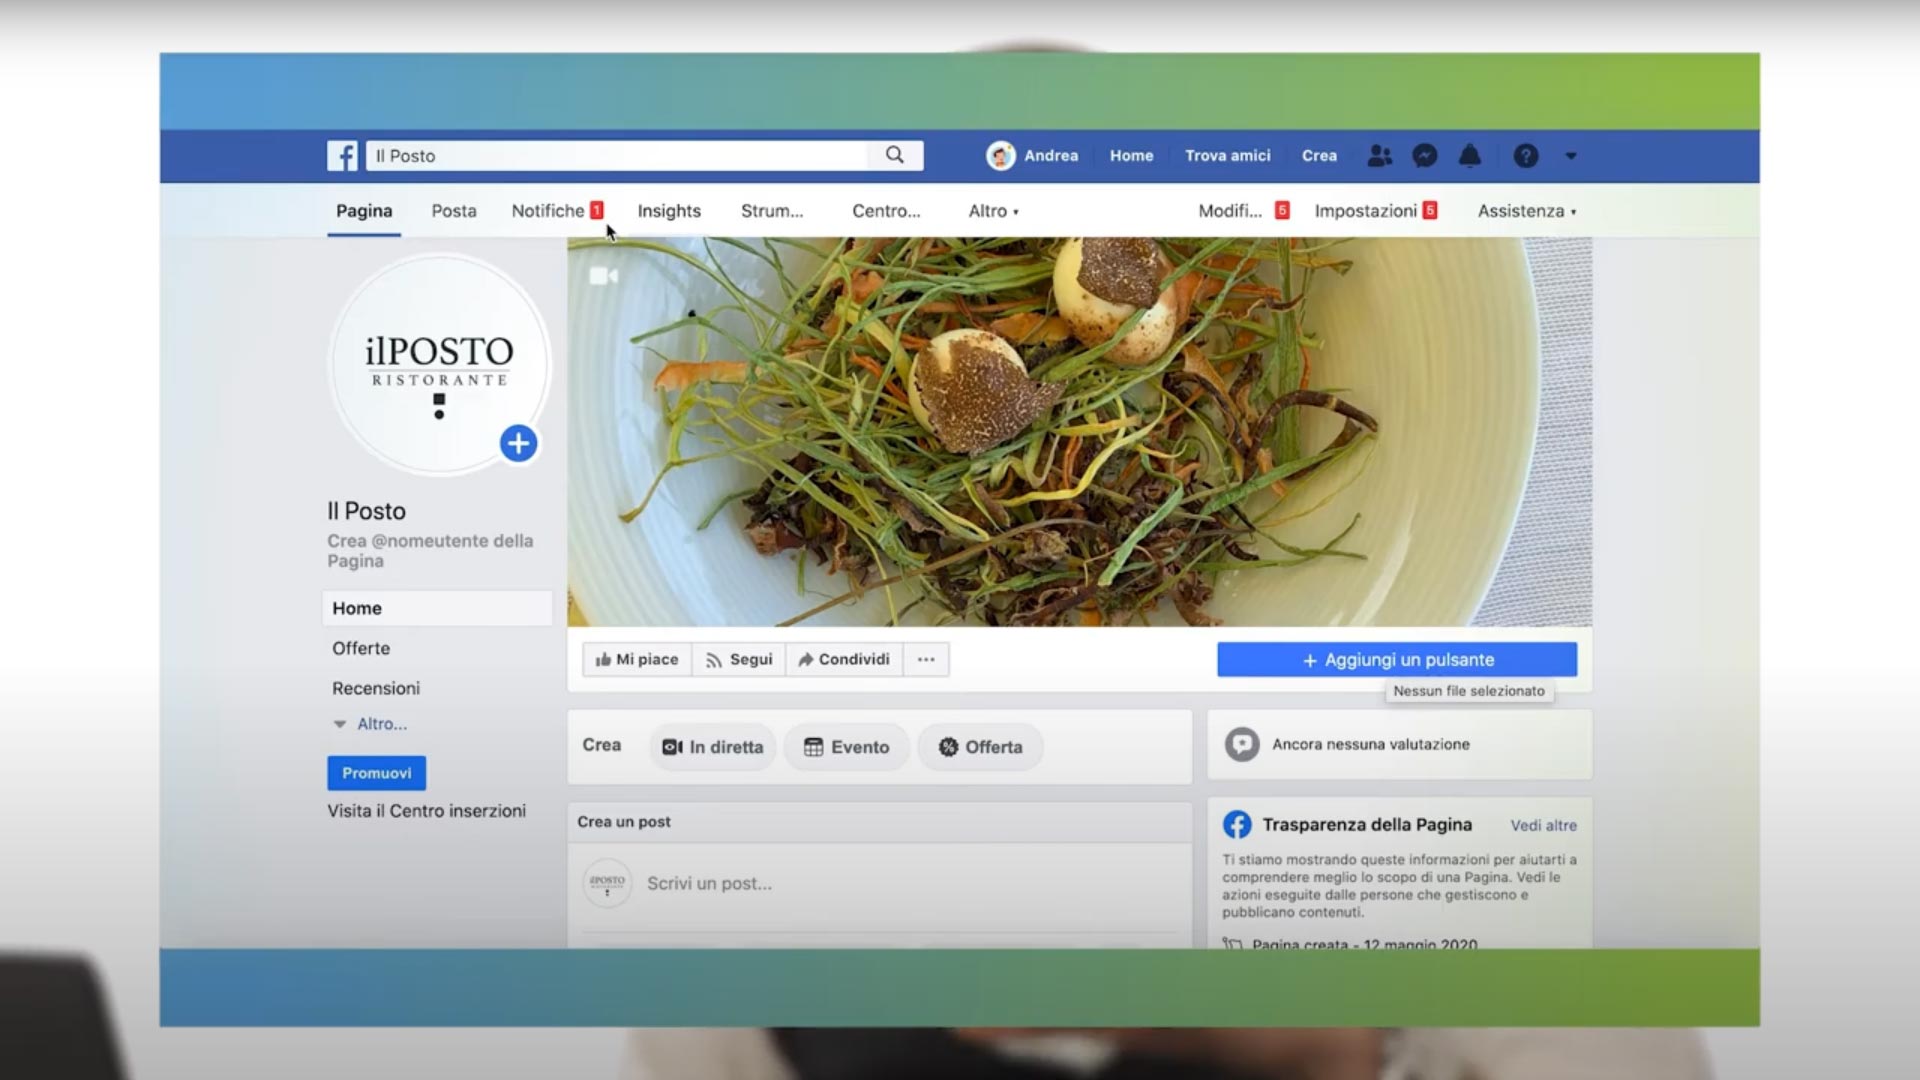Click Vedi altre link
This screenshot has height=1080, width=1920.
coord(1543,825)
